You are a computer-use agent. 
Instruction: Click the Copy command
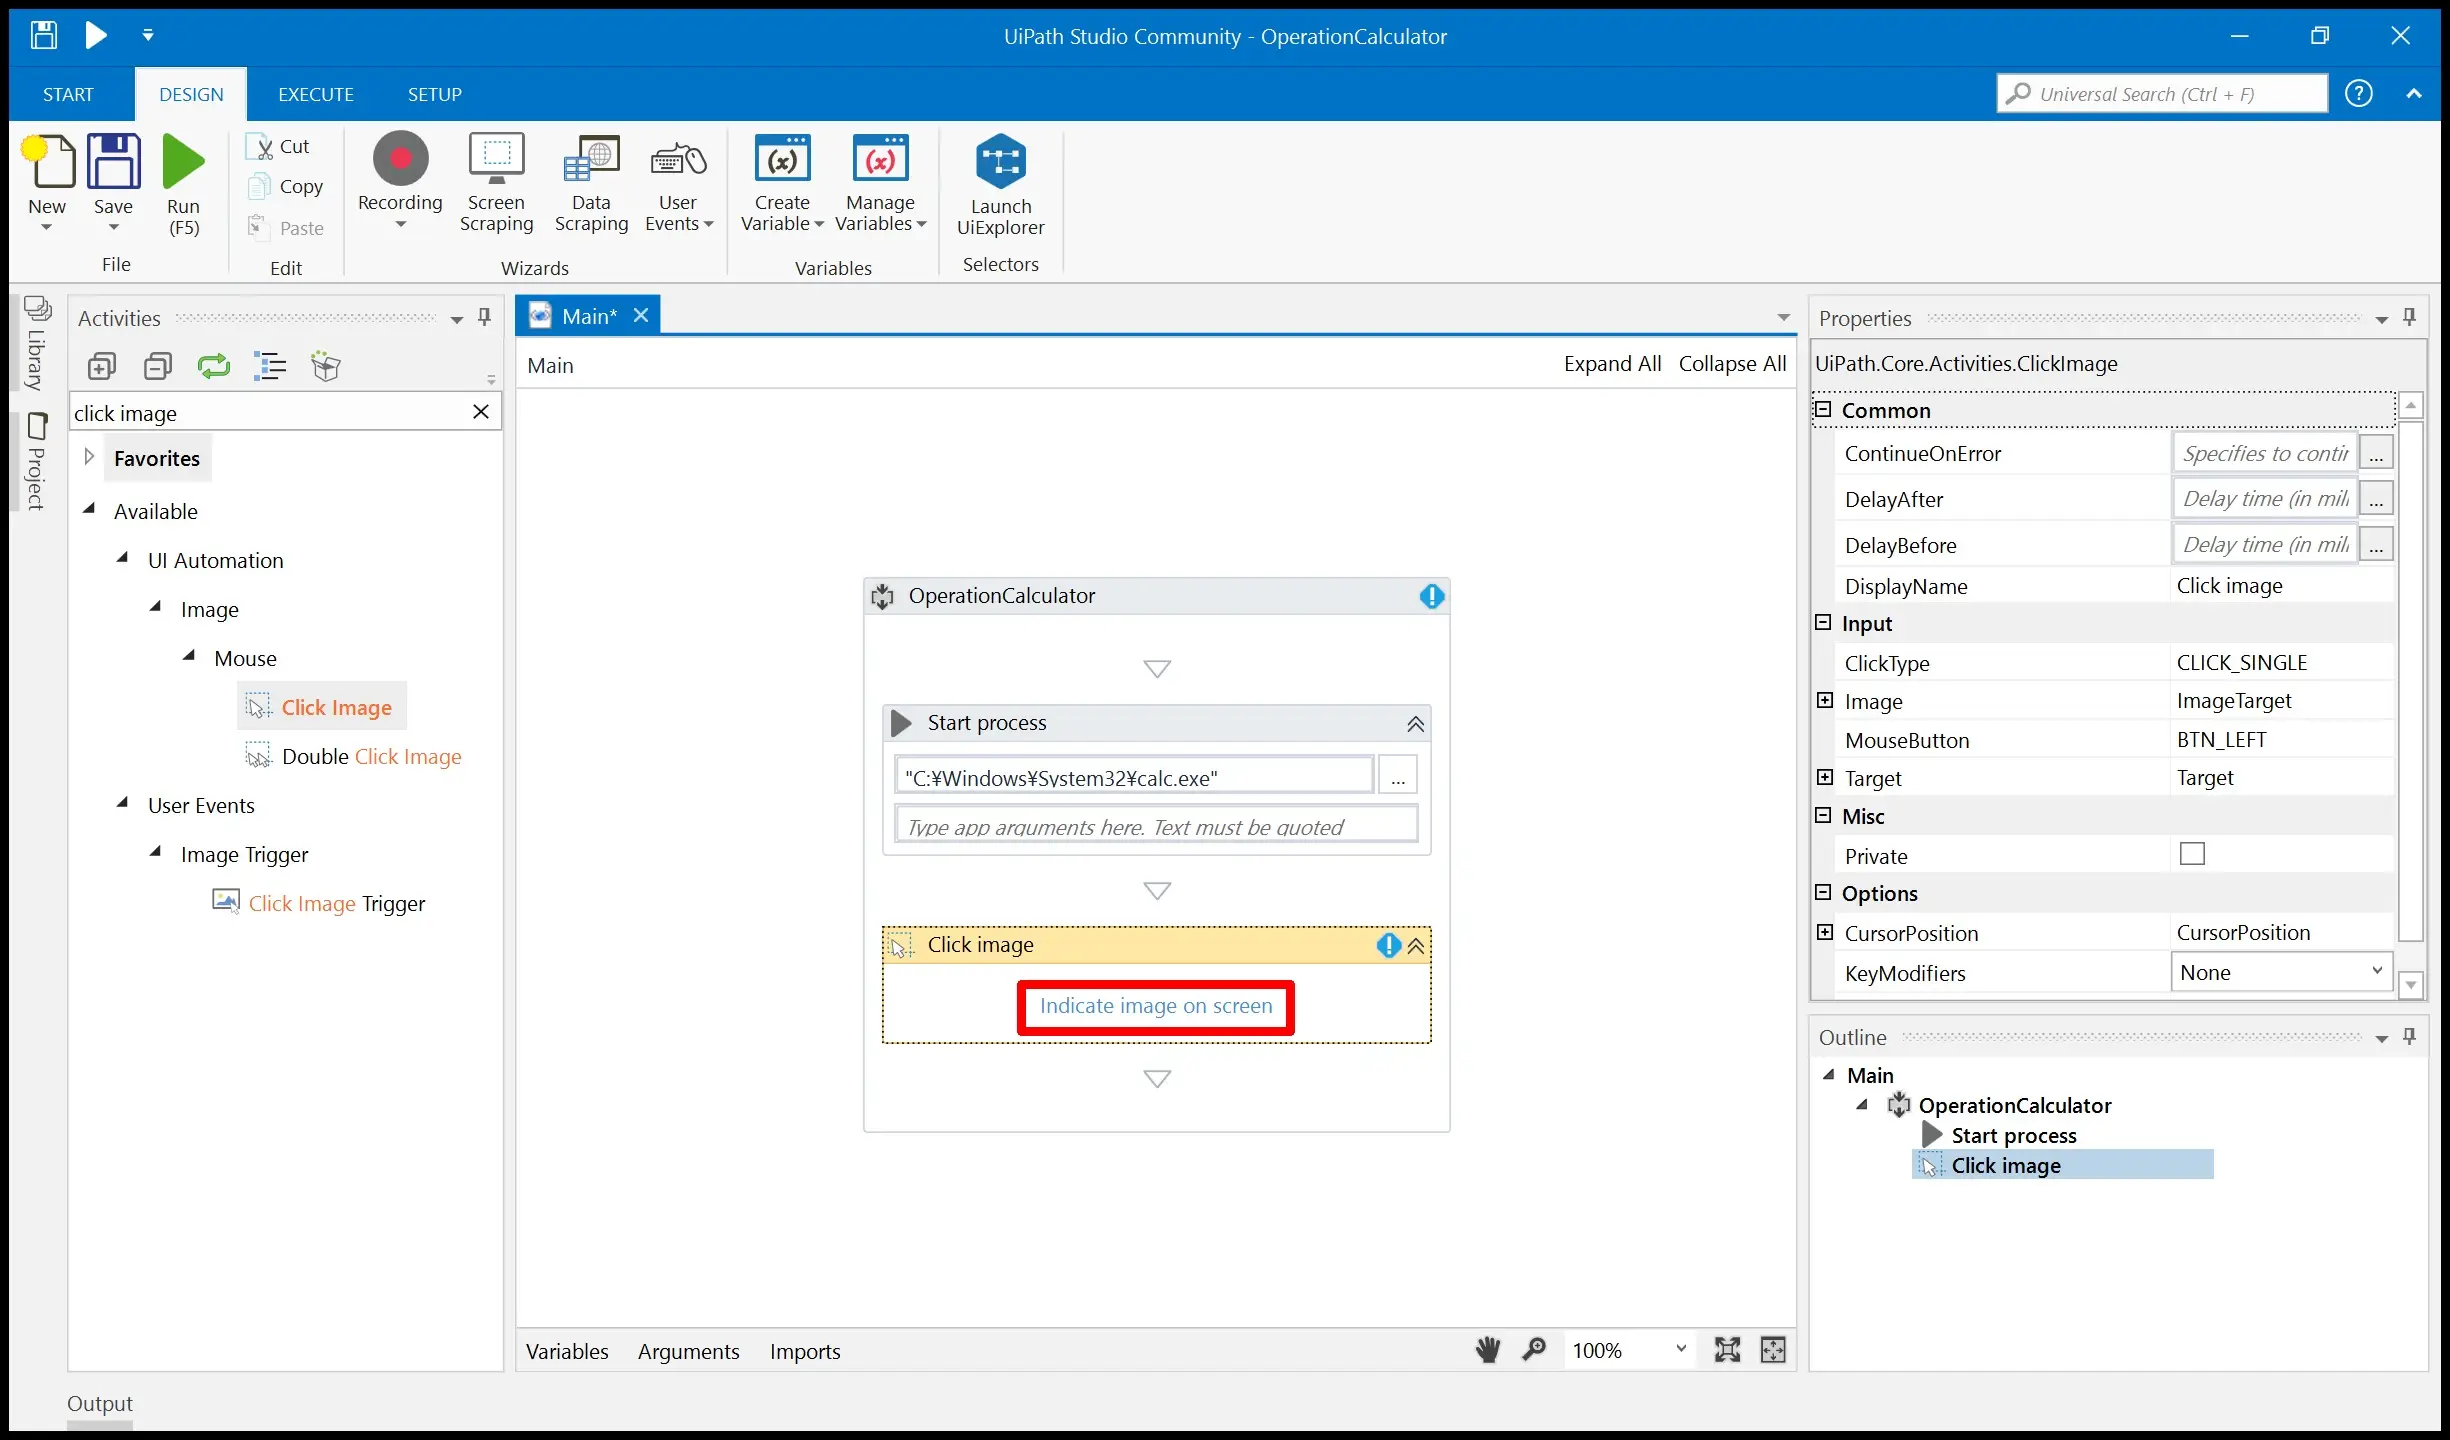[286, 186]
